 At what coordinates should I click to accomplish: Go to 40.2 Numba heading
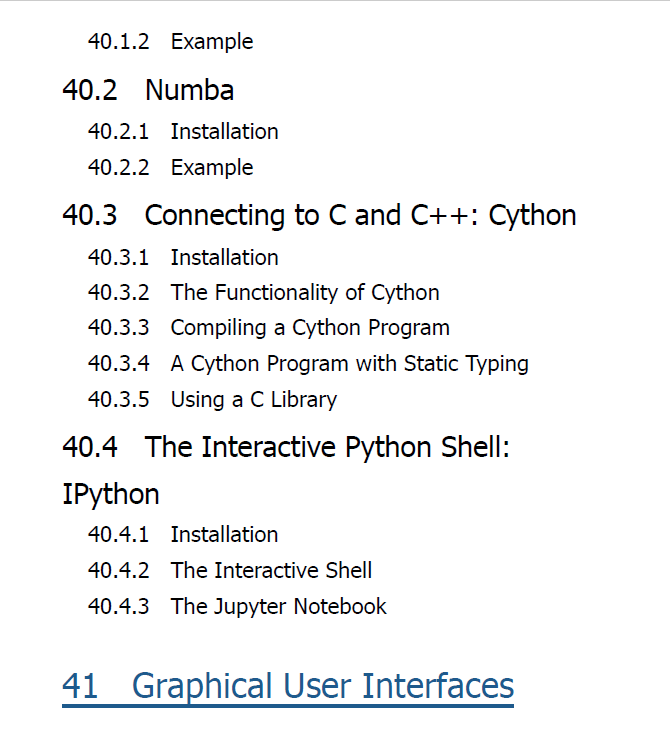148,90
